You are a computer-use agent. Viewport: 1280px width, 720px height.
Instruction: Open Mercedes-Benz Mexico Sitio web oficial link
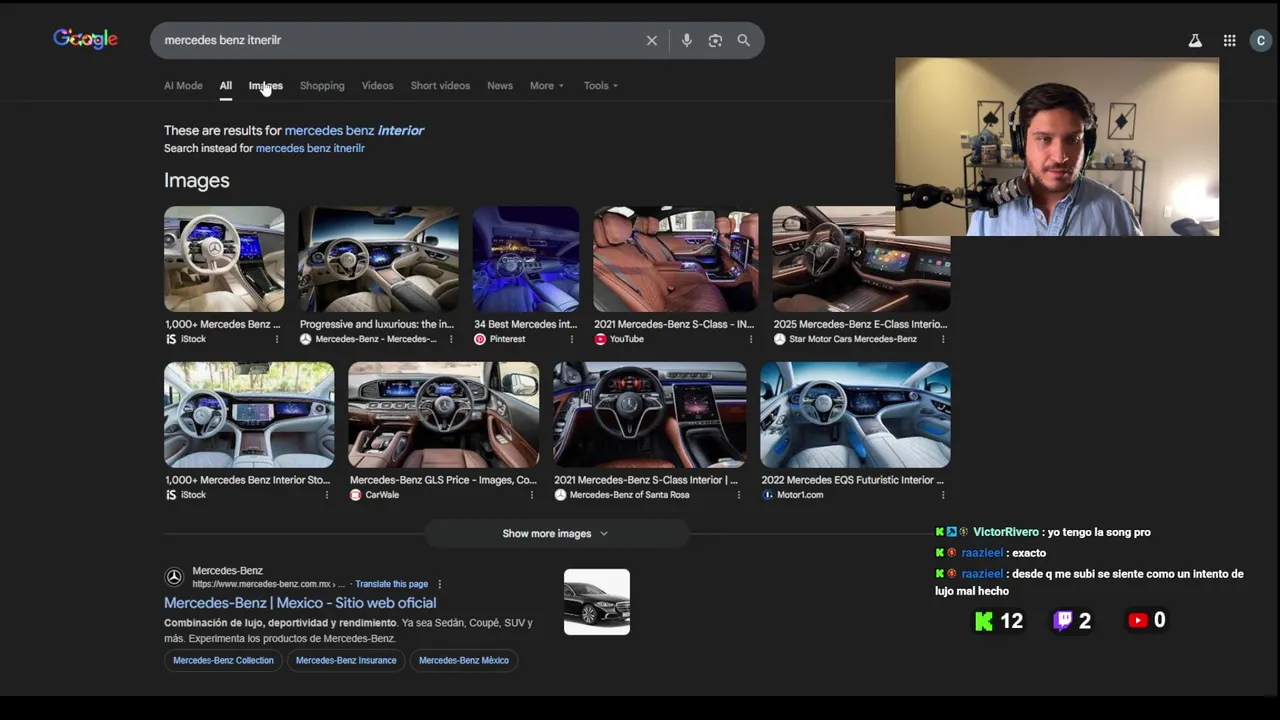tap(300, 603)
